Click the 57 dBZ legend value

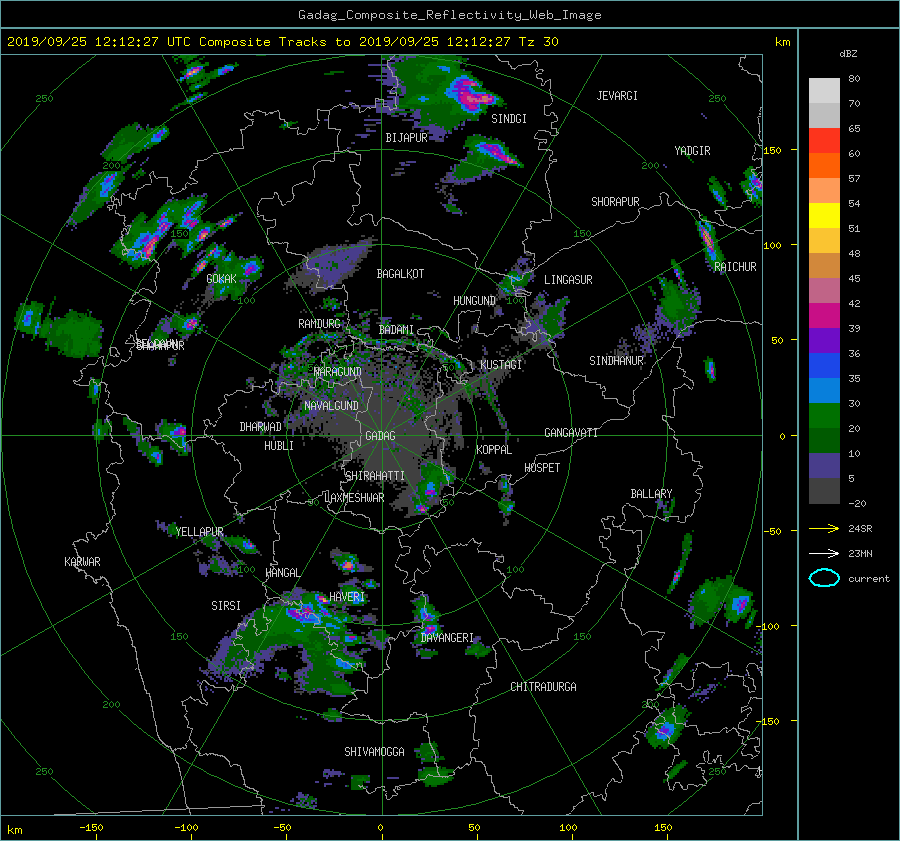(854, 179)
